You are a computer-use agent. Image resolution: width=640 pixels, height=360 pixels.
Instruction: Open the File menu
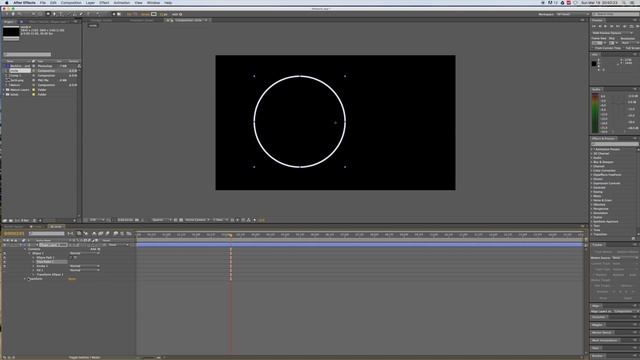(x=42, y=2)
